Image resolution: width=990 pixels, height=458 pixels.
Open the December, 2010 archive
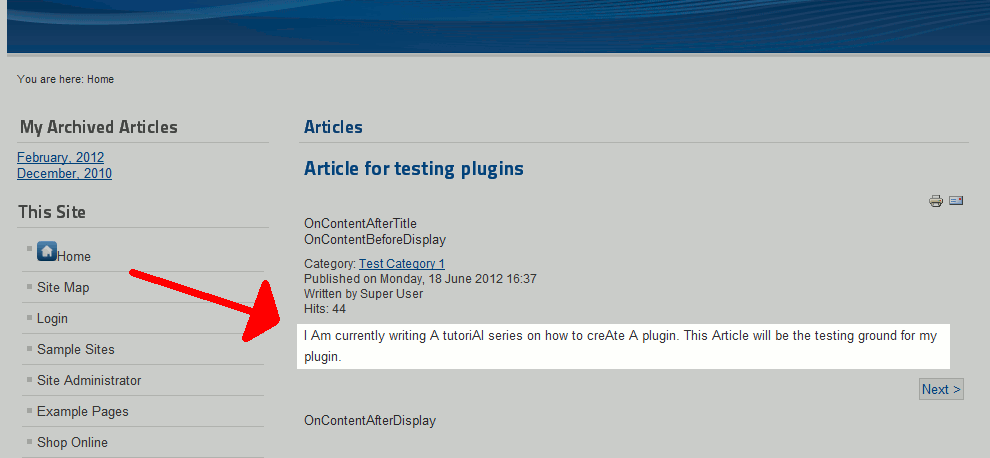[x=64, y=174]
